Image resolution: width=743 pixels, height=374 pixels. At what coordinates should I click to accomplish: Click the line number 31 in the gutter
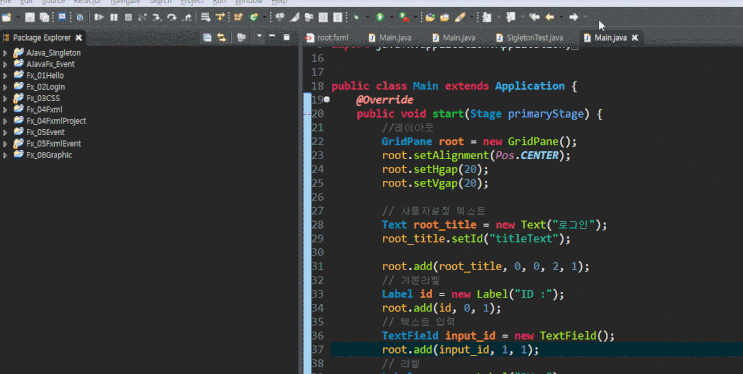point(317,266)
